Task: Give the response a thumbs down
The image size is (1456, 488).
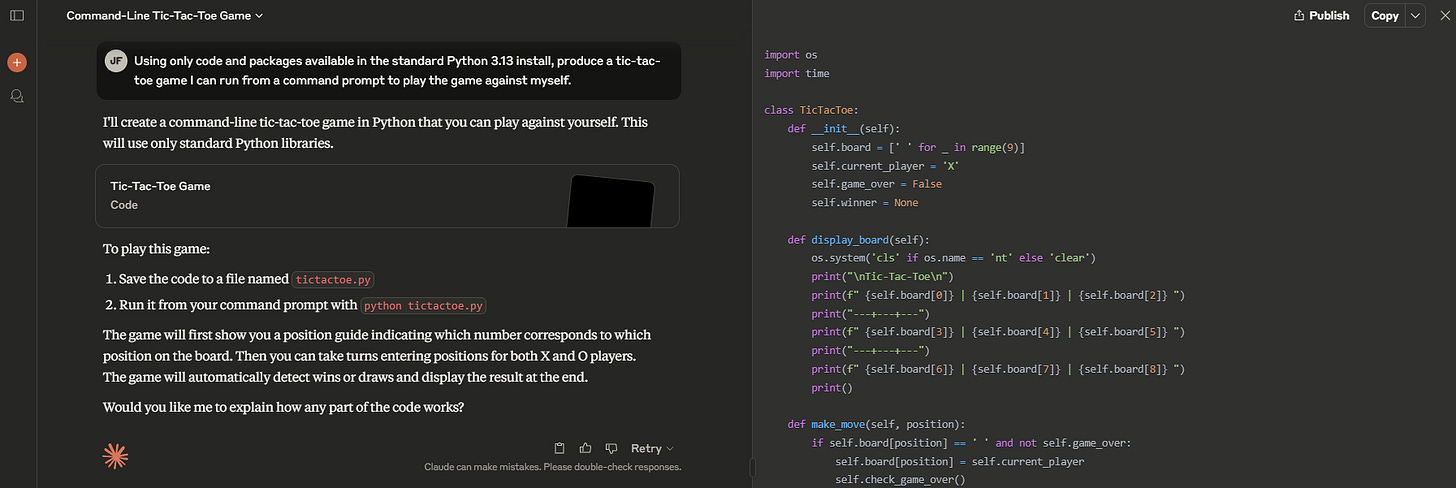Action: (610, 448)
